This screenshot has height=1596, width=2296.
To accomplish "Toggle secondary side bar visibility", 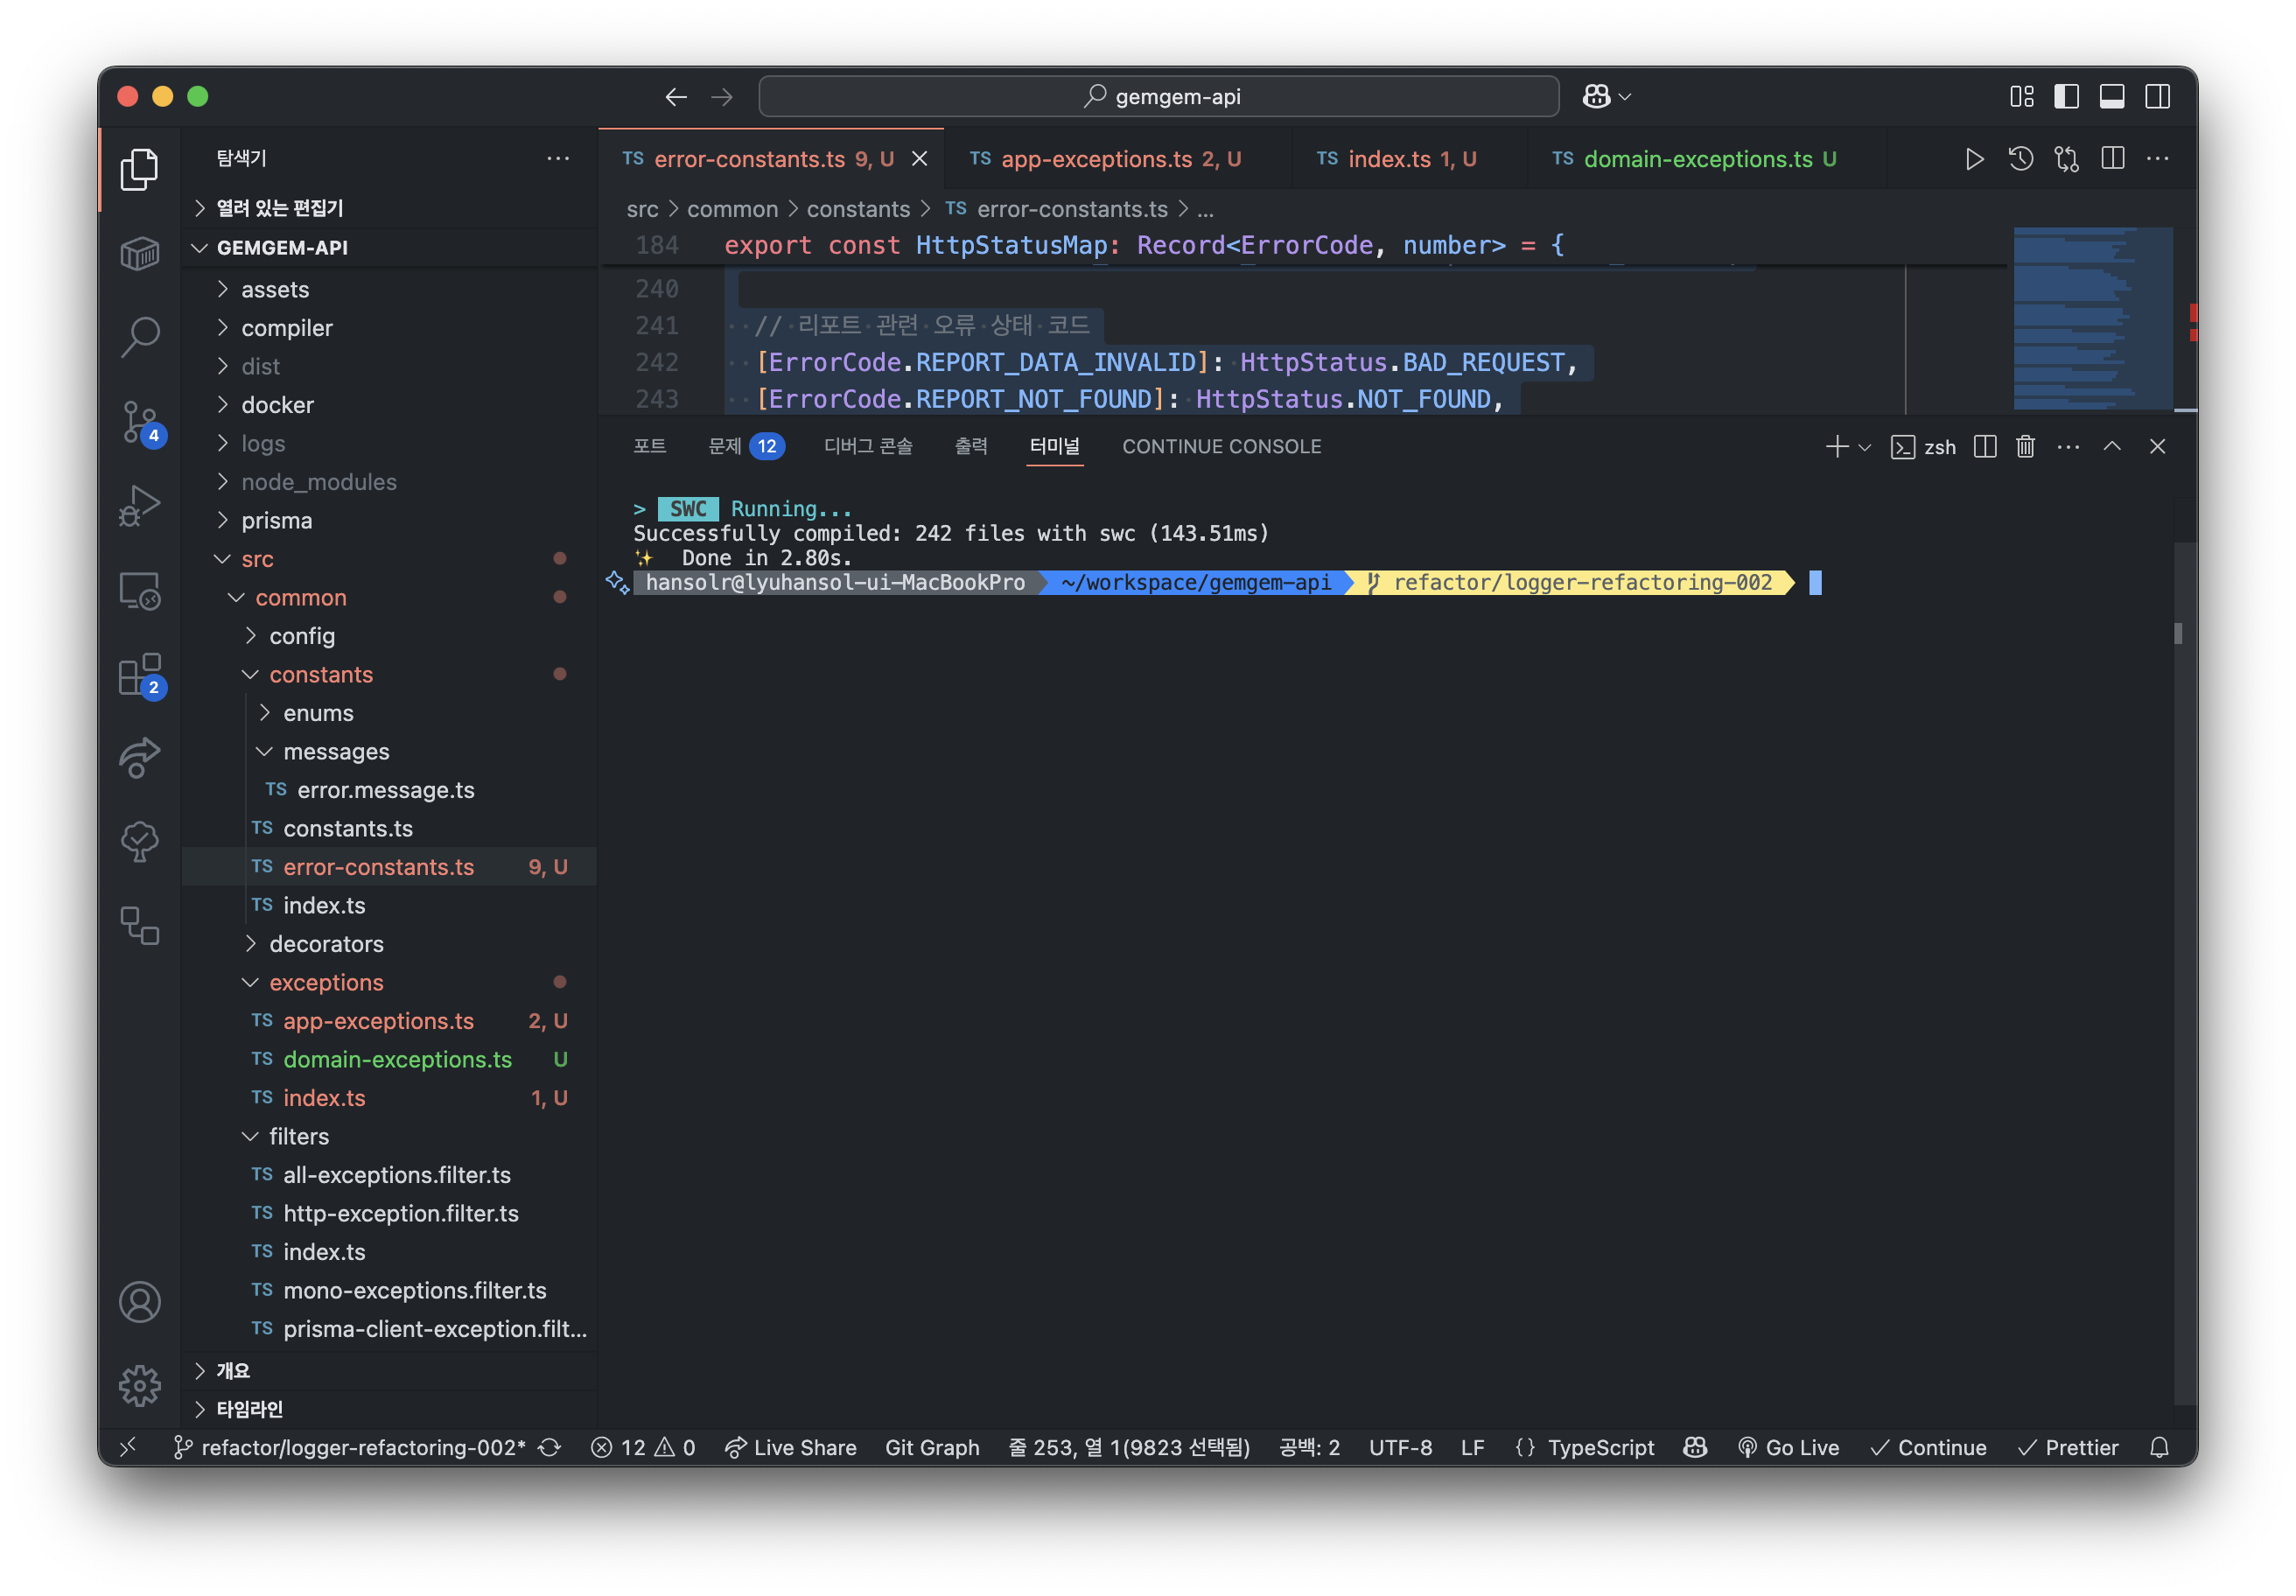I will pyautogui.click(x=2157, y=96).
